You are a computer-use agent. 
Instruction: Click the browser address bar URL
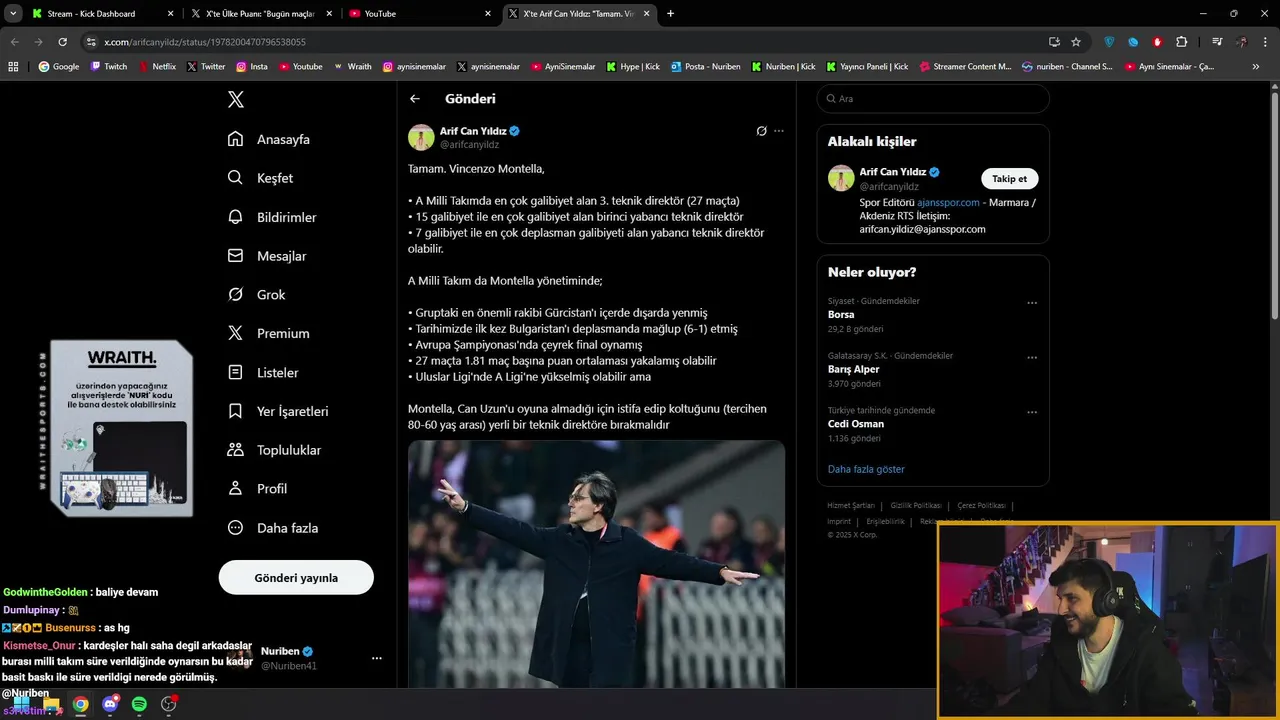pos(205,42)
